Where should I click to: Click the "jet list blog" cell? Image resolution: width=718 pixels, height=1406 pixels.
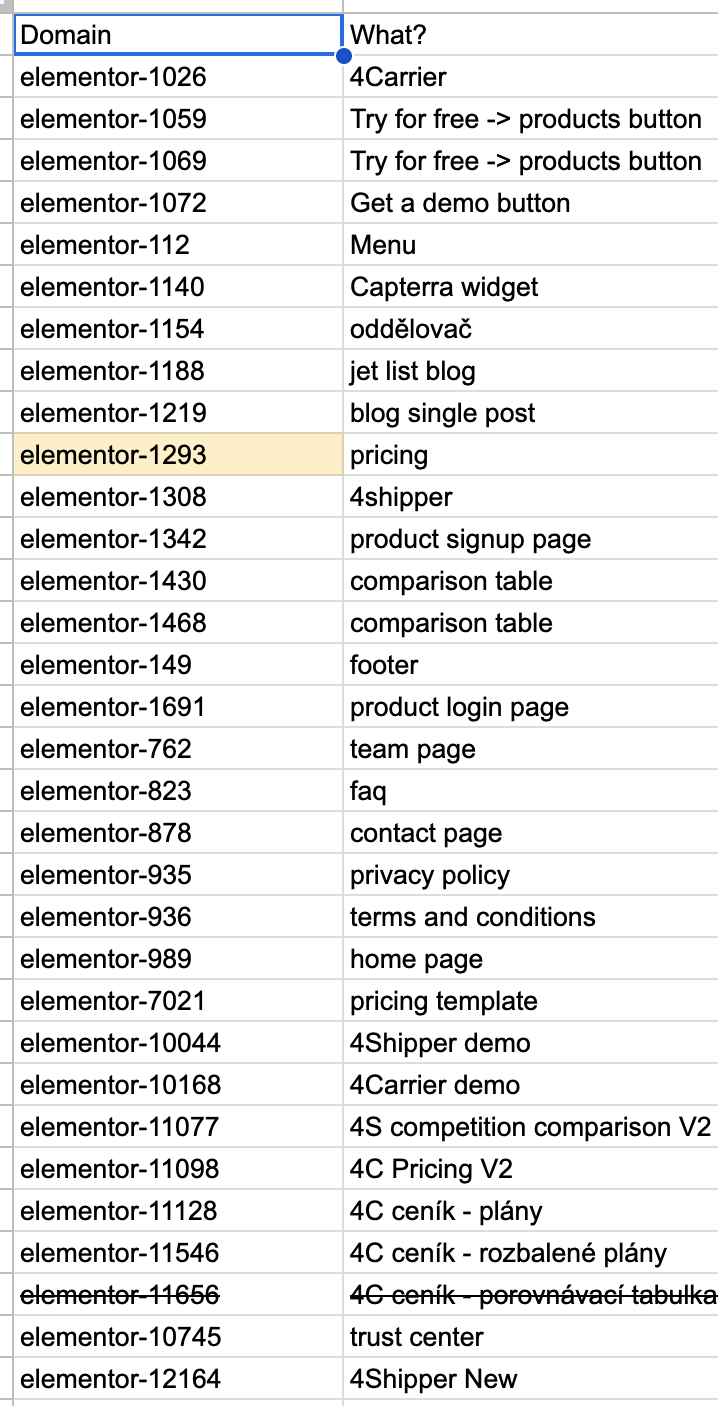pos(530,371)
